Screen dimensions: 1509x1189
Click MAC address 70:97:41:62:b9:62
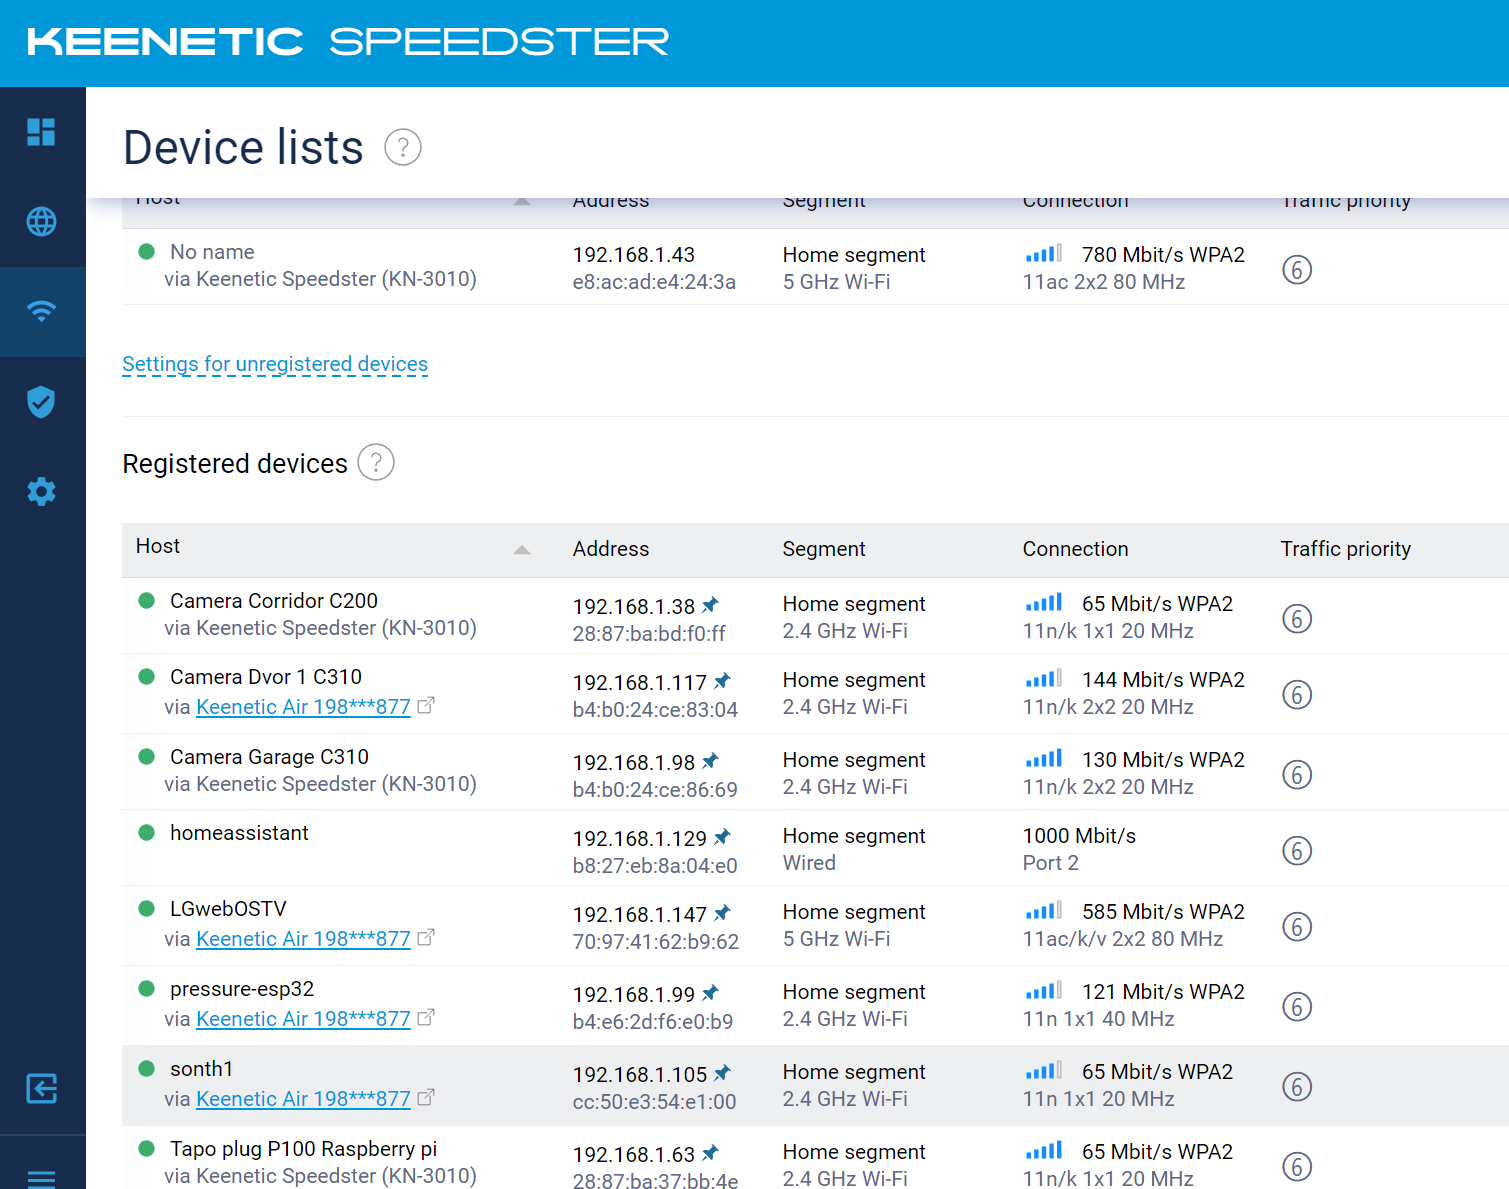(x=656, y=942)
